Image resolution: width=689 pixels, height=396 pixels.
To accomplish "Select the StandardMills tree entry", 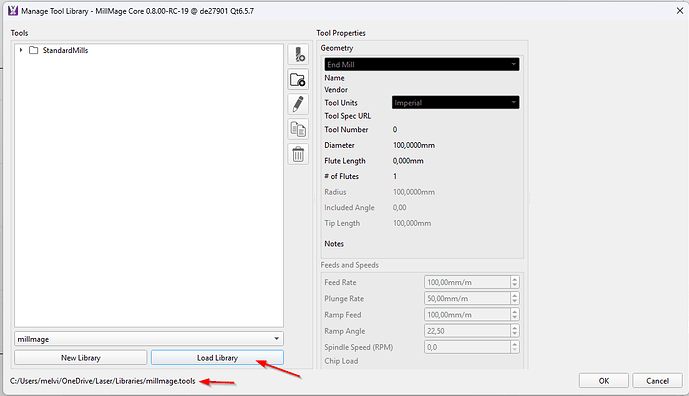I will pyautogui.click(x=65, y=50).
